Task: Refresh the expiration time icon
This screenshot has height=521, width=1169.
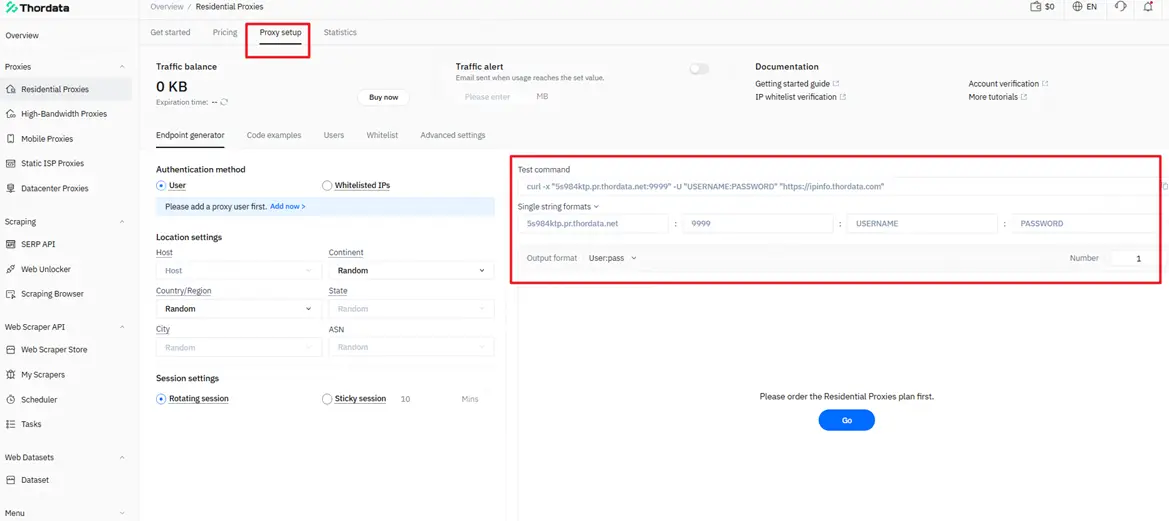Action: click(224, 102)
